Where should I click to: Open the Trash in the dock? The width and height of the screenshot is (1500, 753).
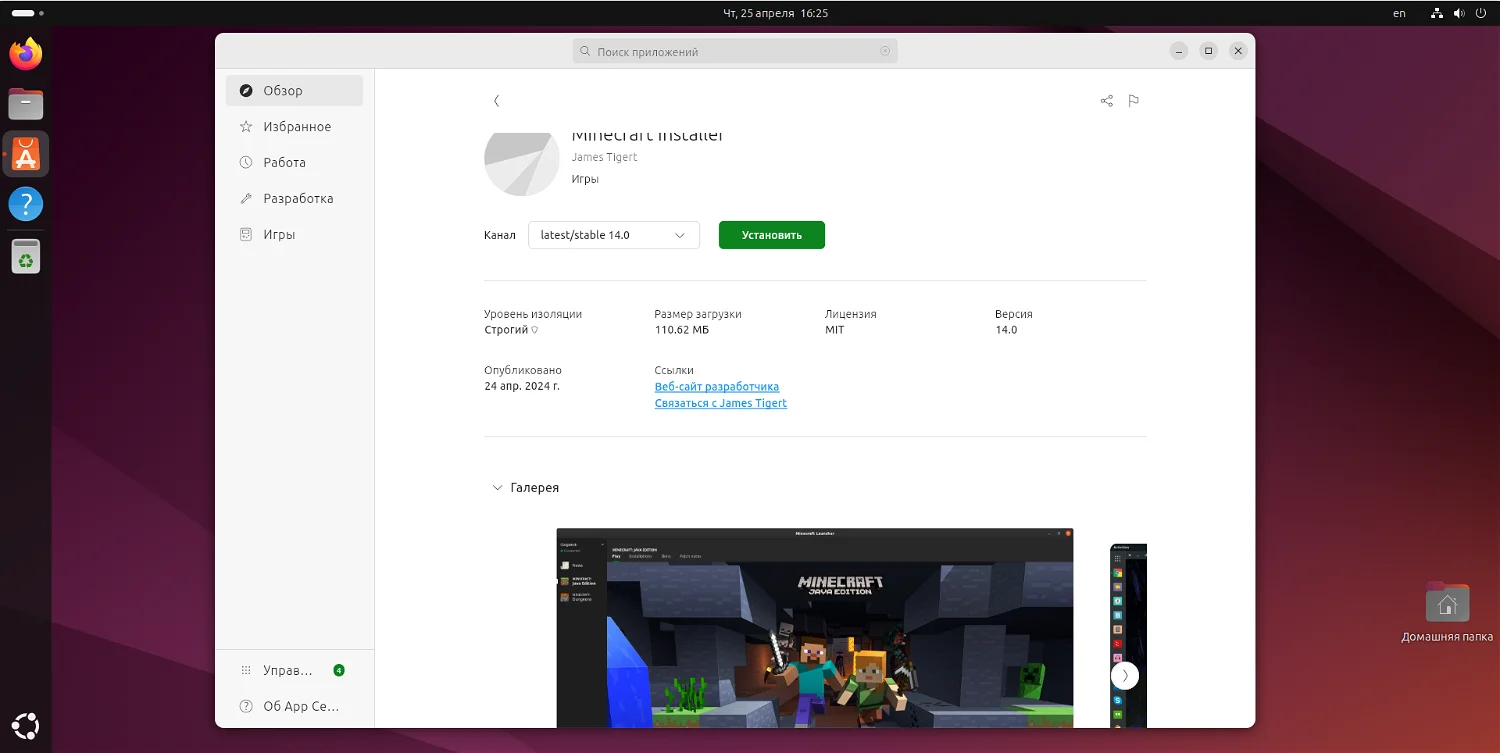click(x=26, y=256)
